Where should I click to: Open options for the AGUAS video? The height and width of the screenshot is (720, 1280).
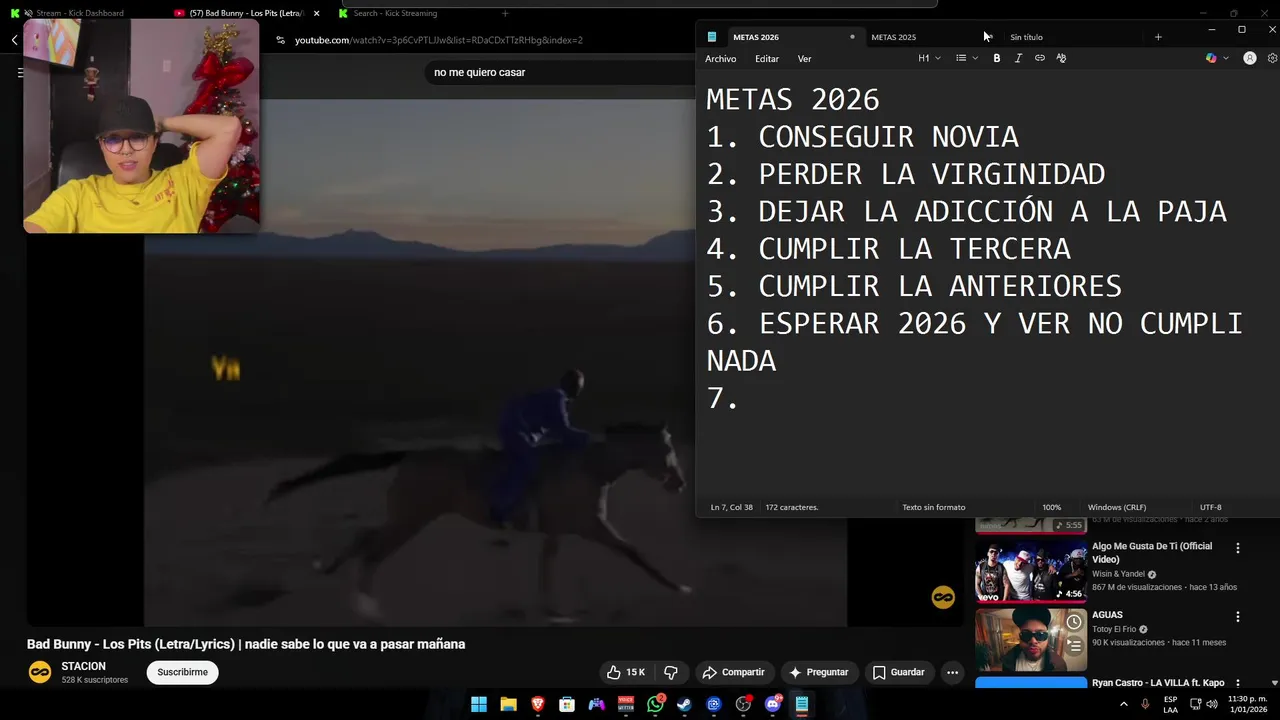(1237, 617)
